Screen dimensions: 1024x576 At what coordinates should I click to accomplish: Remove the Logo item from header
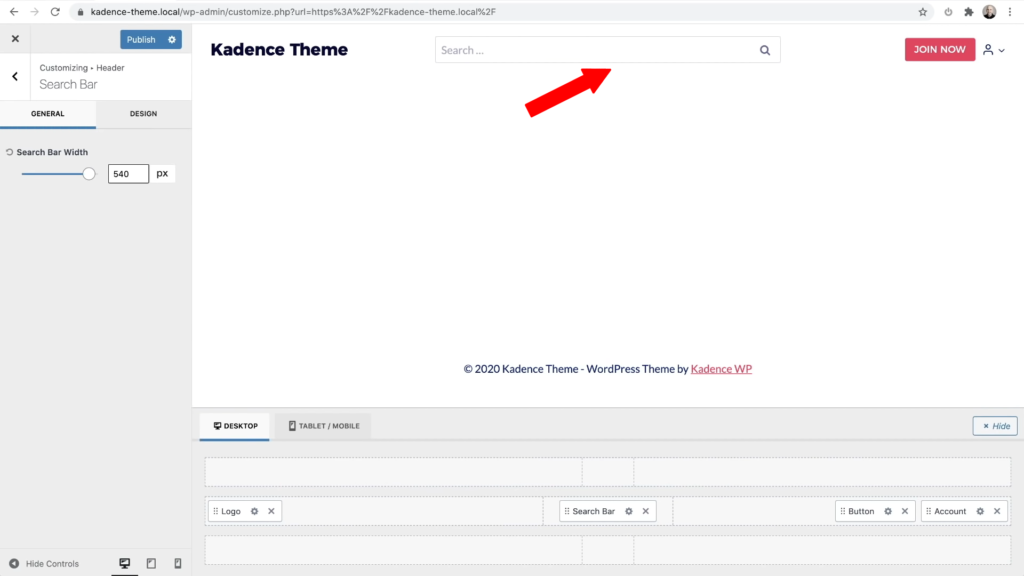[271, 511]
